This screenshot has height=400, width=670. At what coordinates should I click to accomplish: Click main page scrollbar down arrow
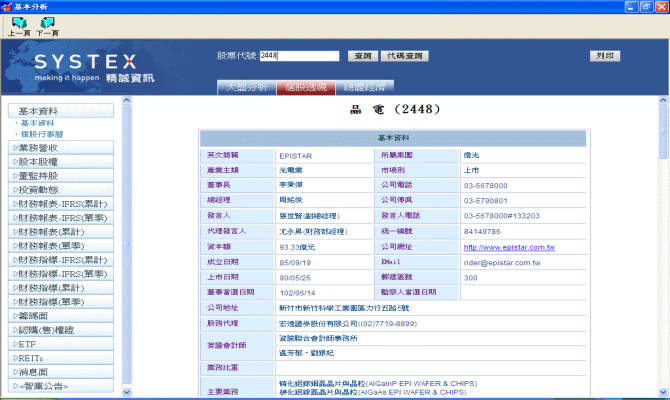coord(663,391)
